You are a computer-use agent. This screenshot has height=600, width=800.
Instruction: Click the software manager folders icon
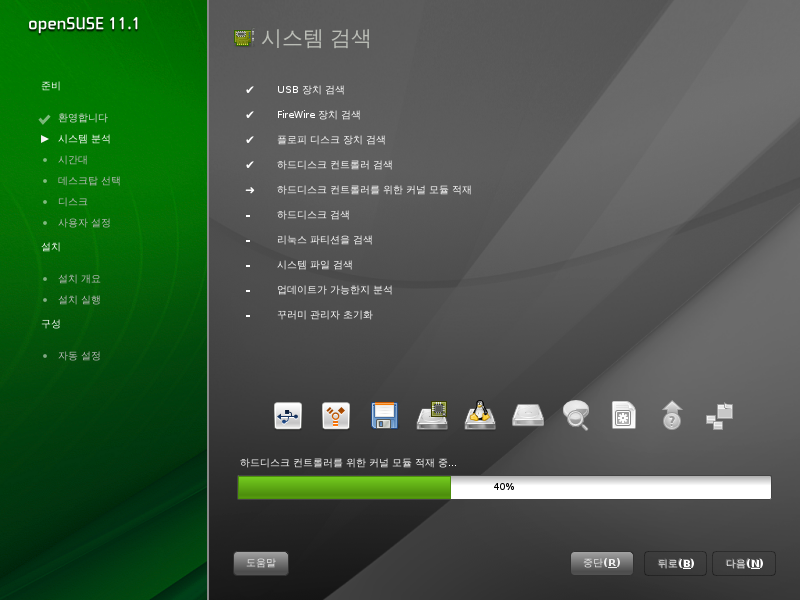click(x=720, y=416)
